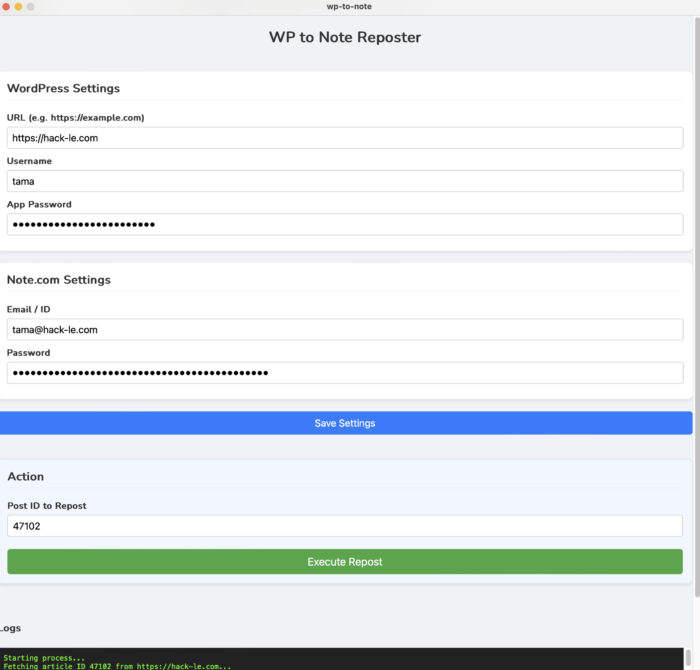
Task: Click the vertical scrollbar on the right
Action: click(696, 300)
